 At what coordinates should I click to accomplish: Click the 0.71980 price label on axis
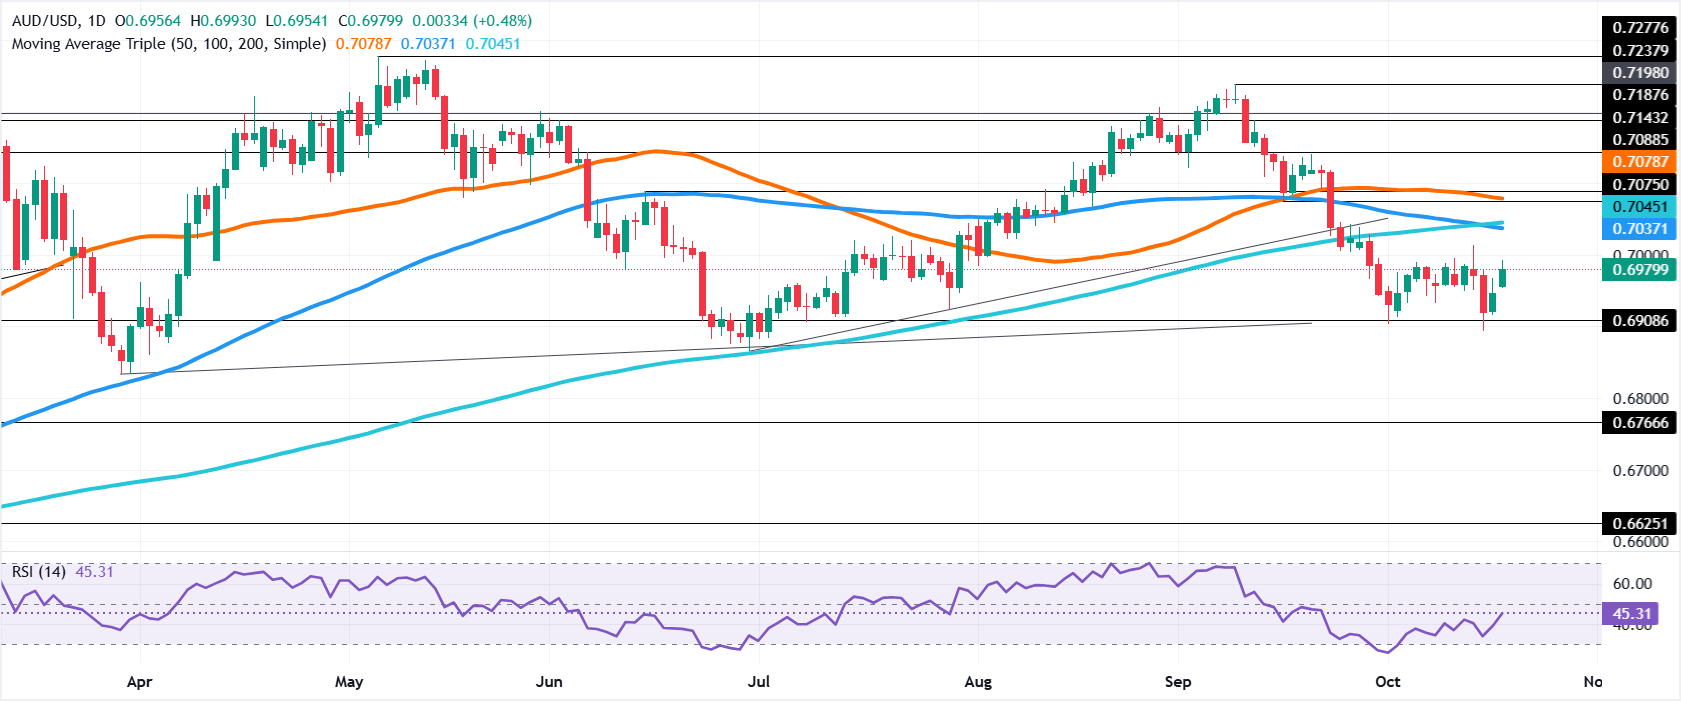pos(1640,72)
